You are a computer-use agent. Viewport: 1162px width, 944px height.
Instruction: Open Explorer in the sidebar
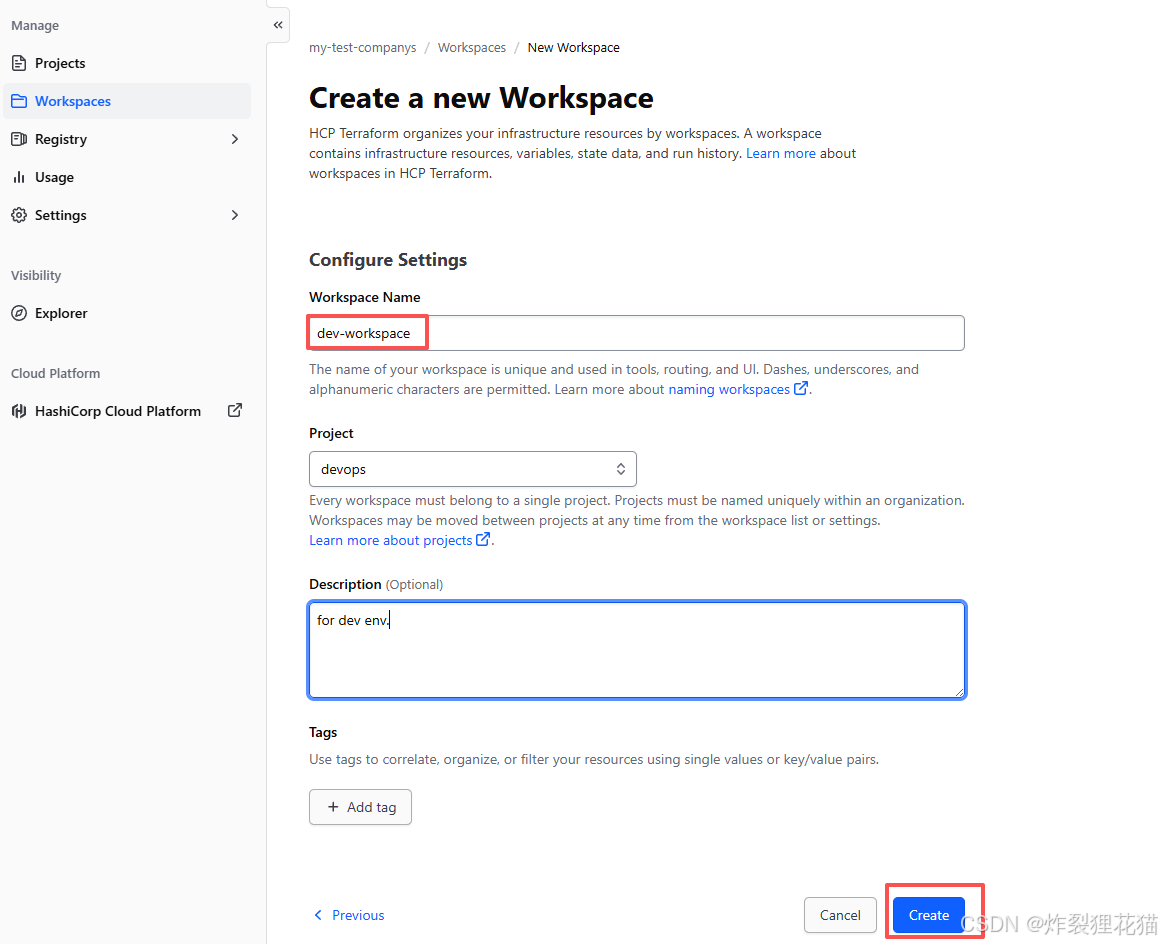tap(127, 313)
